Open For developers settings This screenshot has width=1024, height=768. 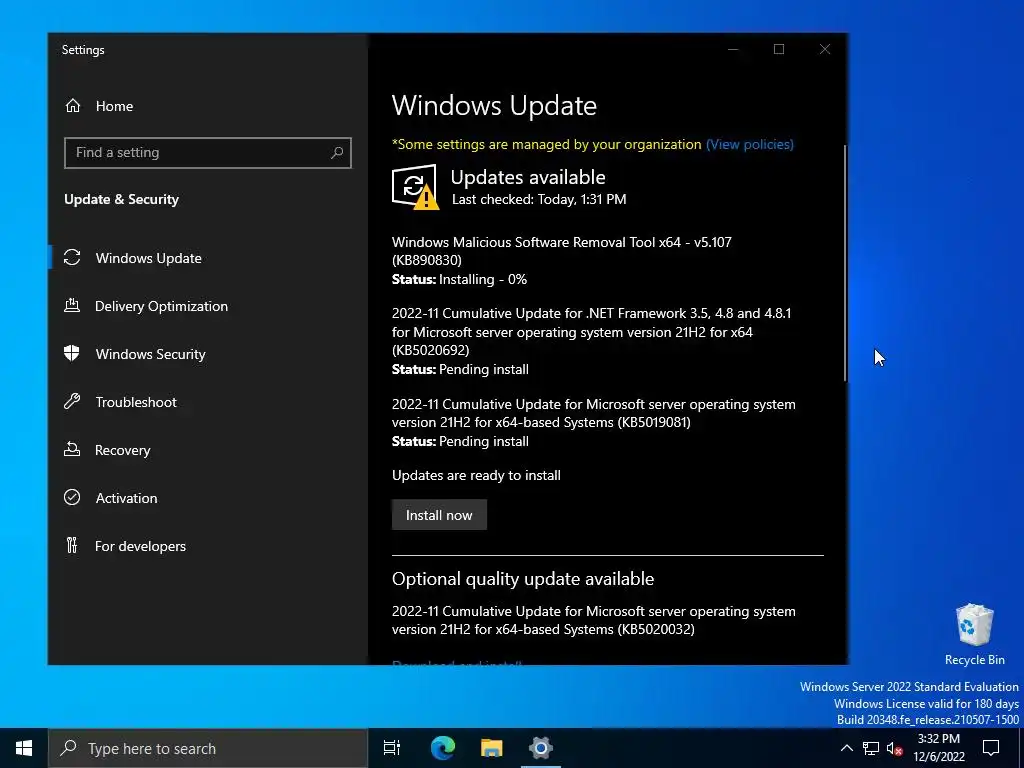[x=208, y=546]
